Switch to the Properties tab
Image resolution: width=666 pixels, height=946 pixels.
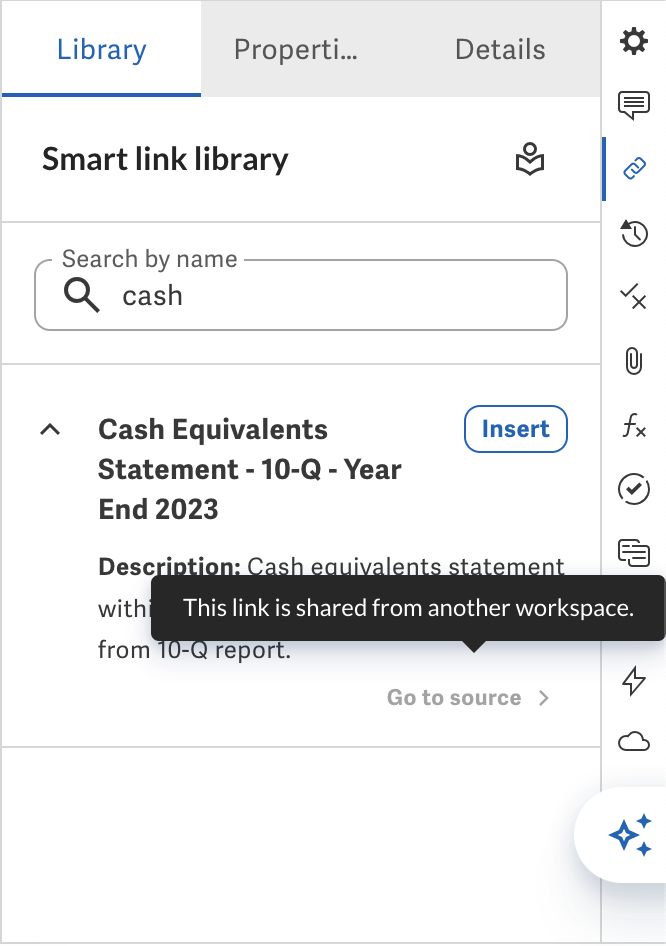click(x=295, y=49)
